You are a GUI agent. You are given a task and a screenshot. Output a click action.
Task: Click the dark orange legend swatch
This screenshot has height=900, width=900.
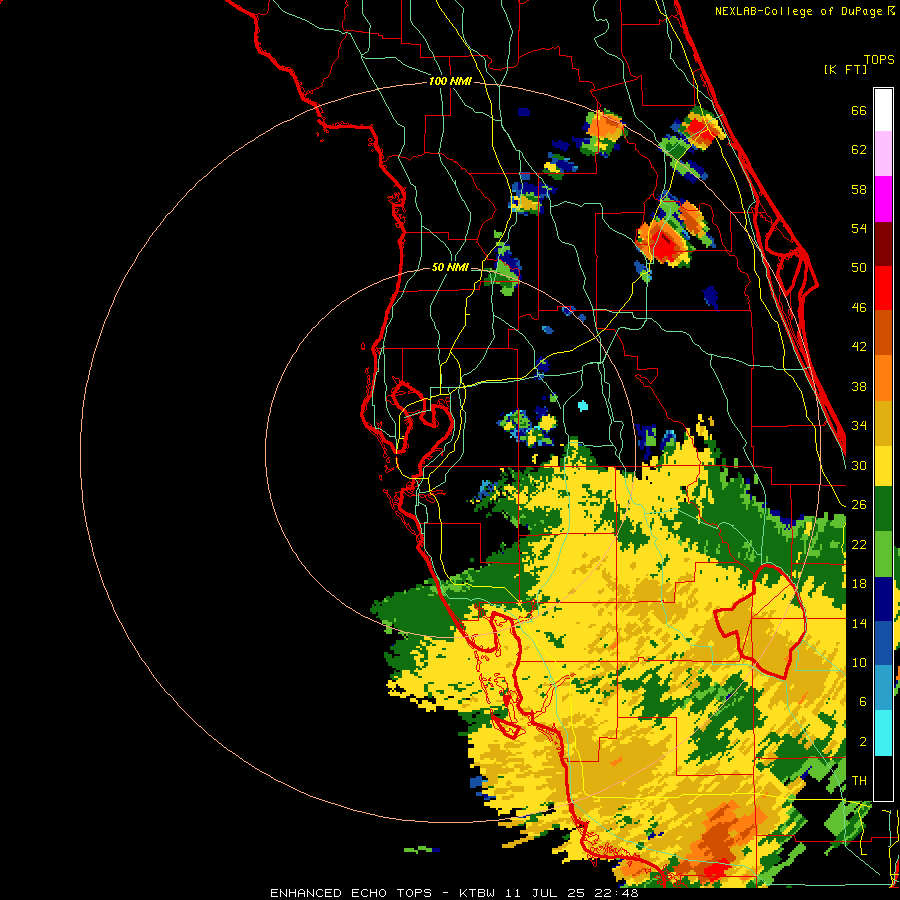point(883,333)
